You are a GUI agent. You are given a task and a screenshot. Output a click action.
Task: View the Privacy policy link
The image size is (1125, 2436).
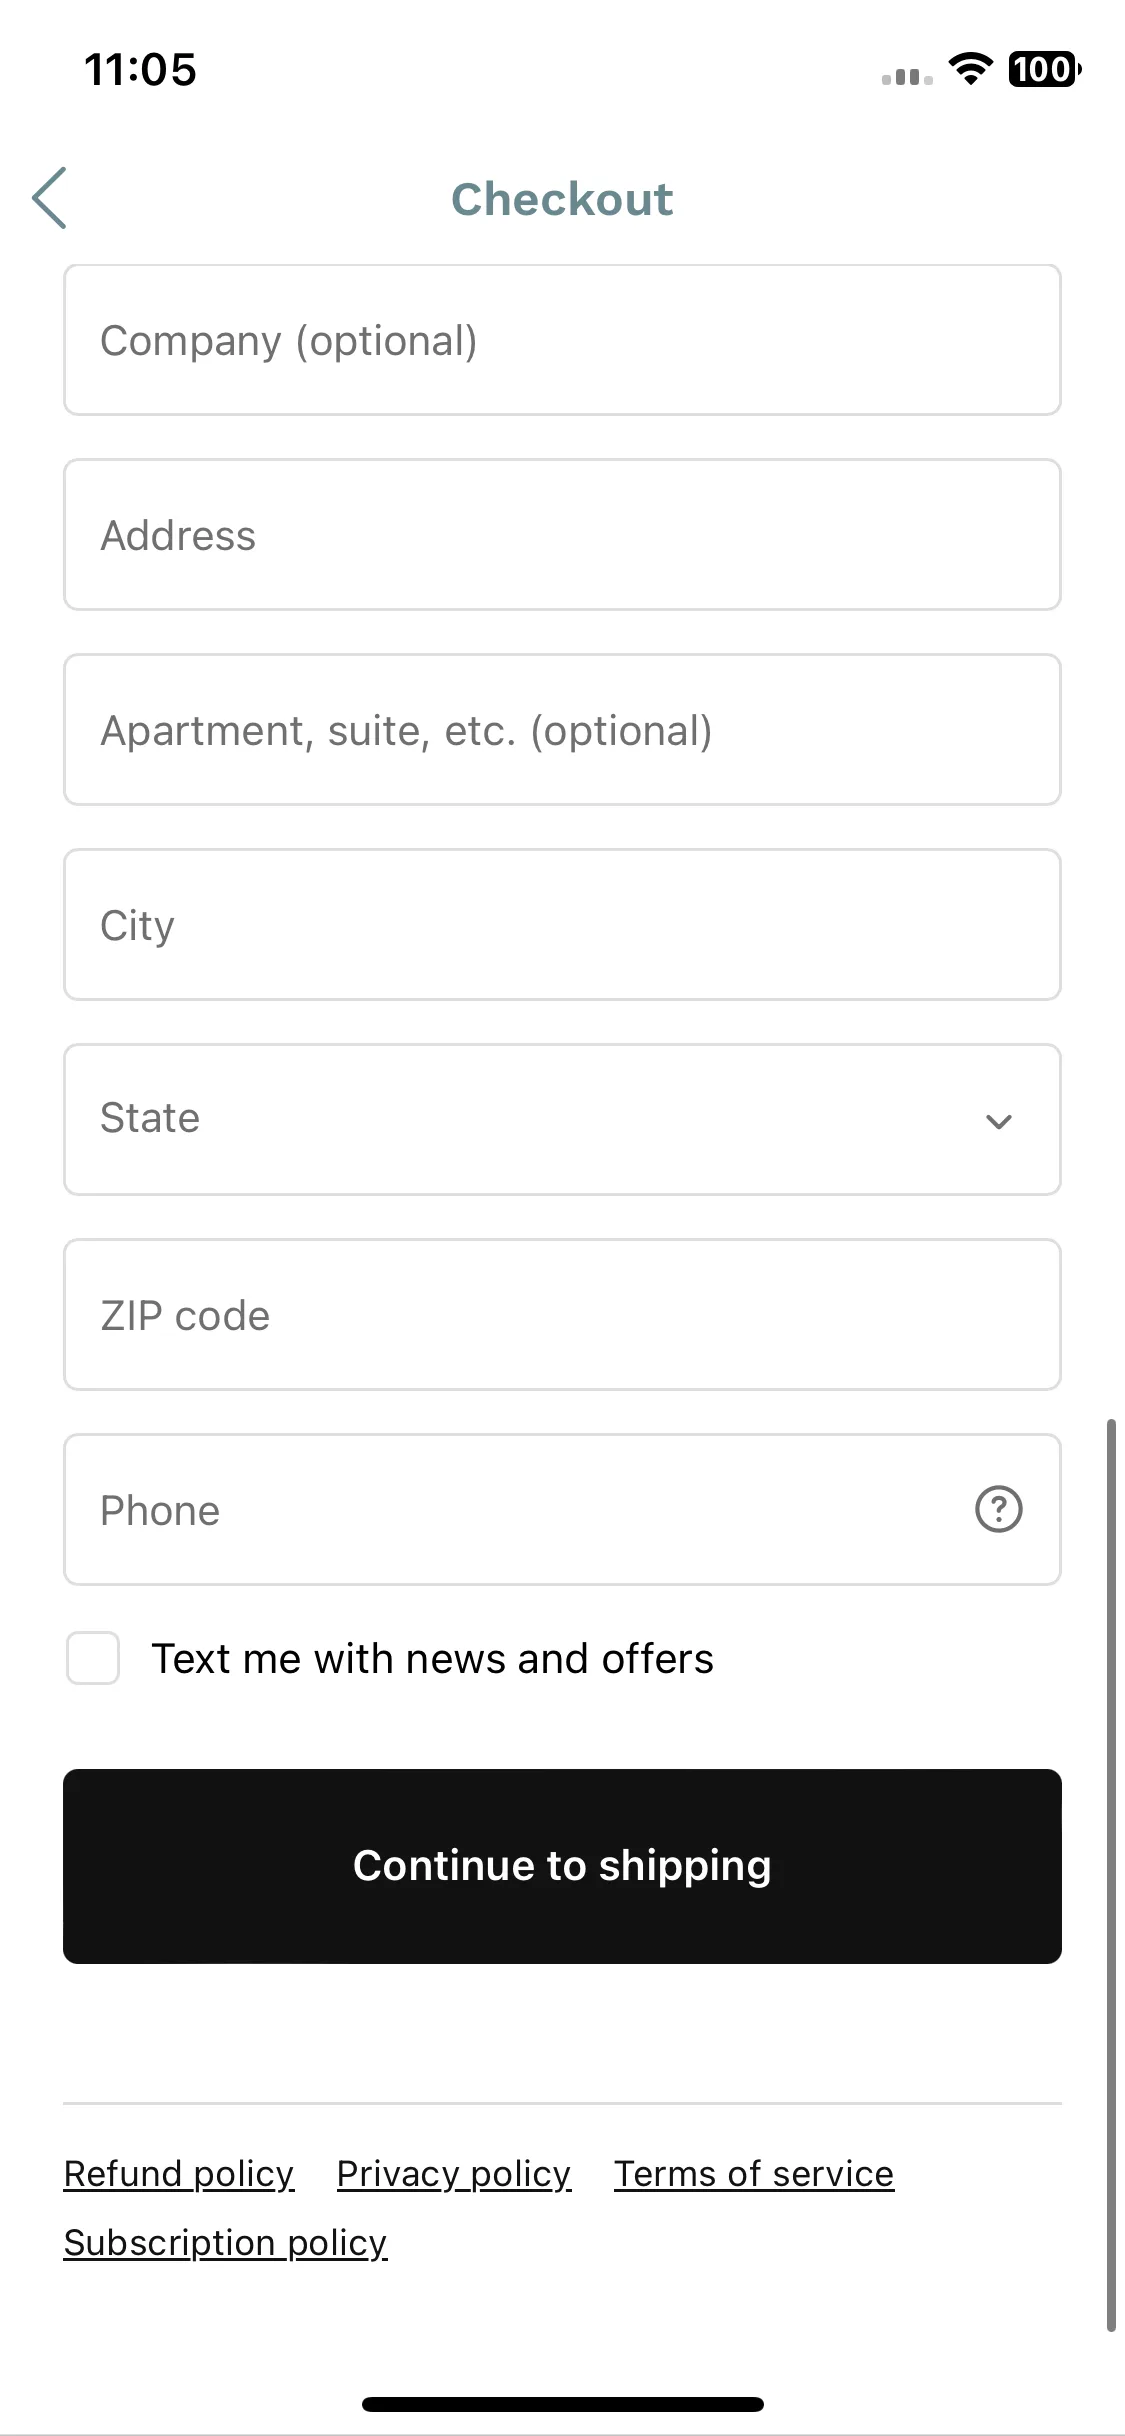pyautogui.click(x=454, y=2174)
